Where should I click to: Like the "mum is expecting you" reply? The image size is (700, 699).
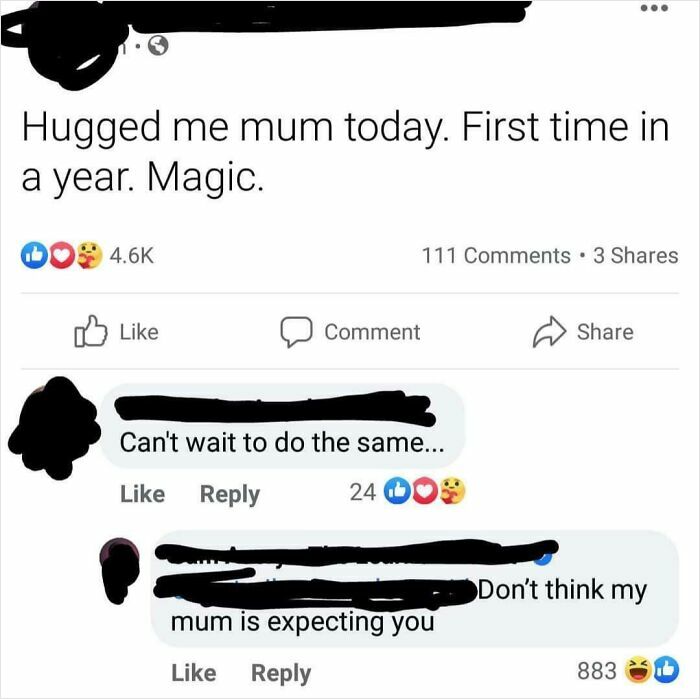coord(193,673)
